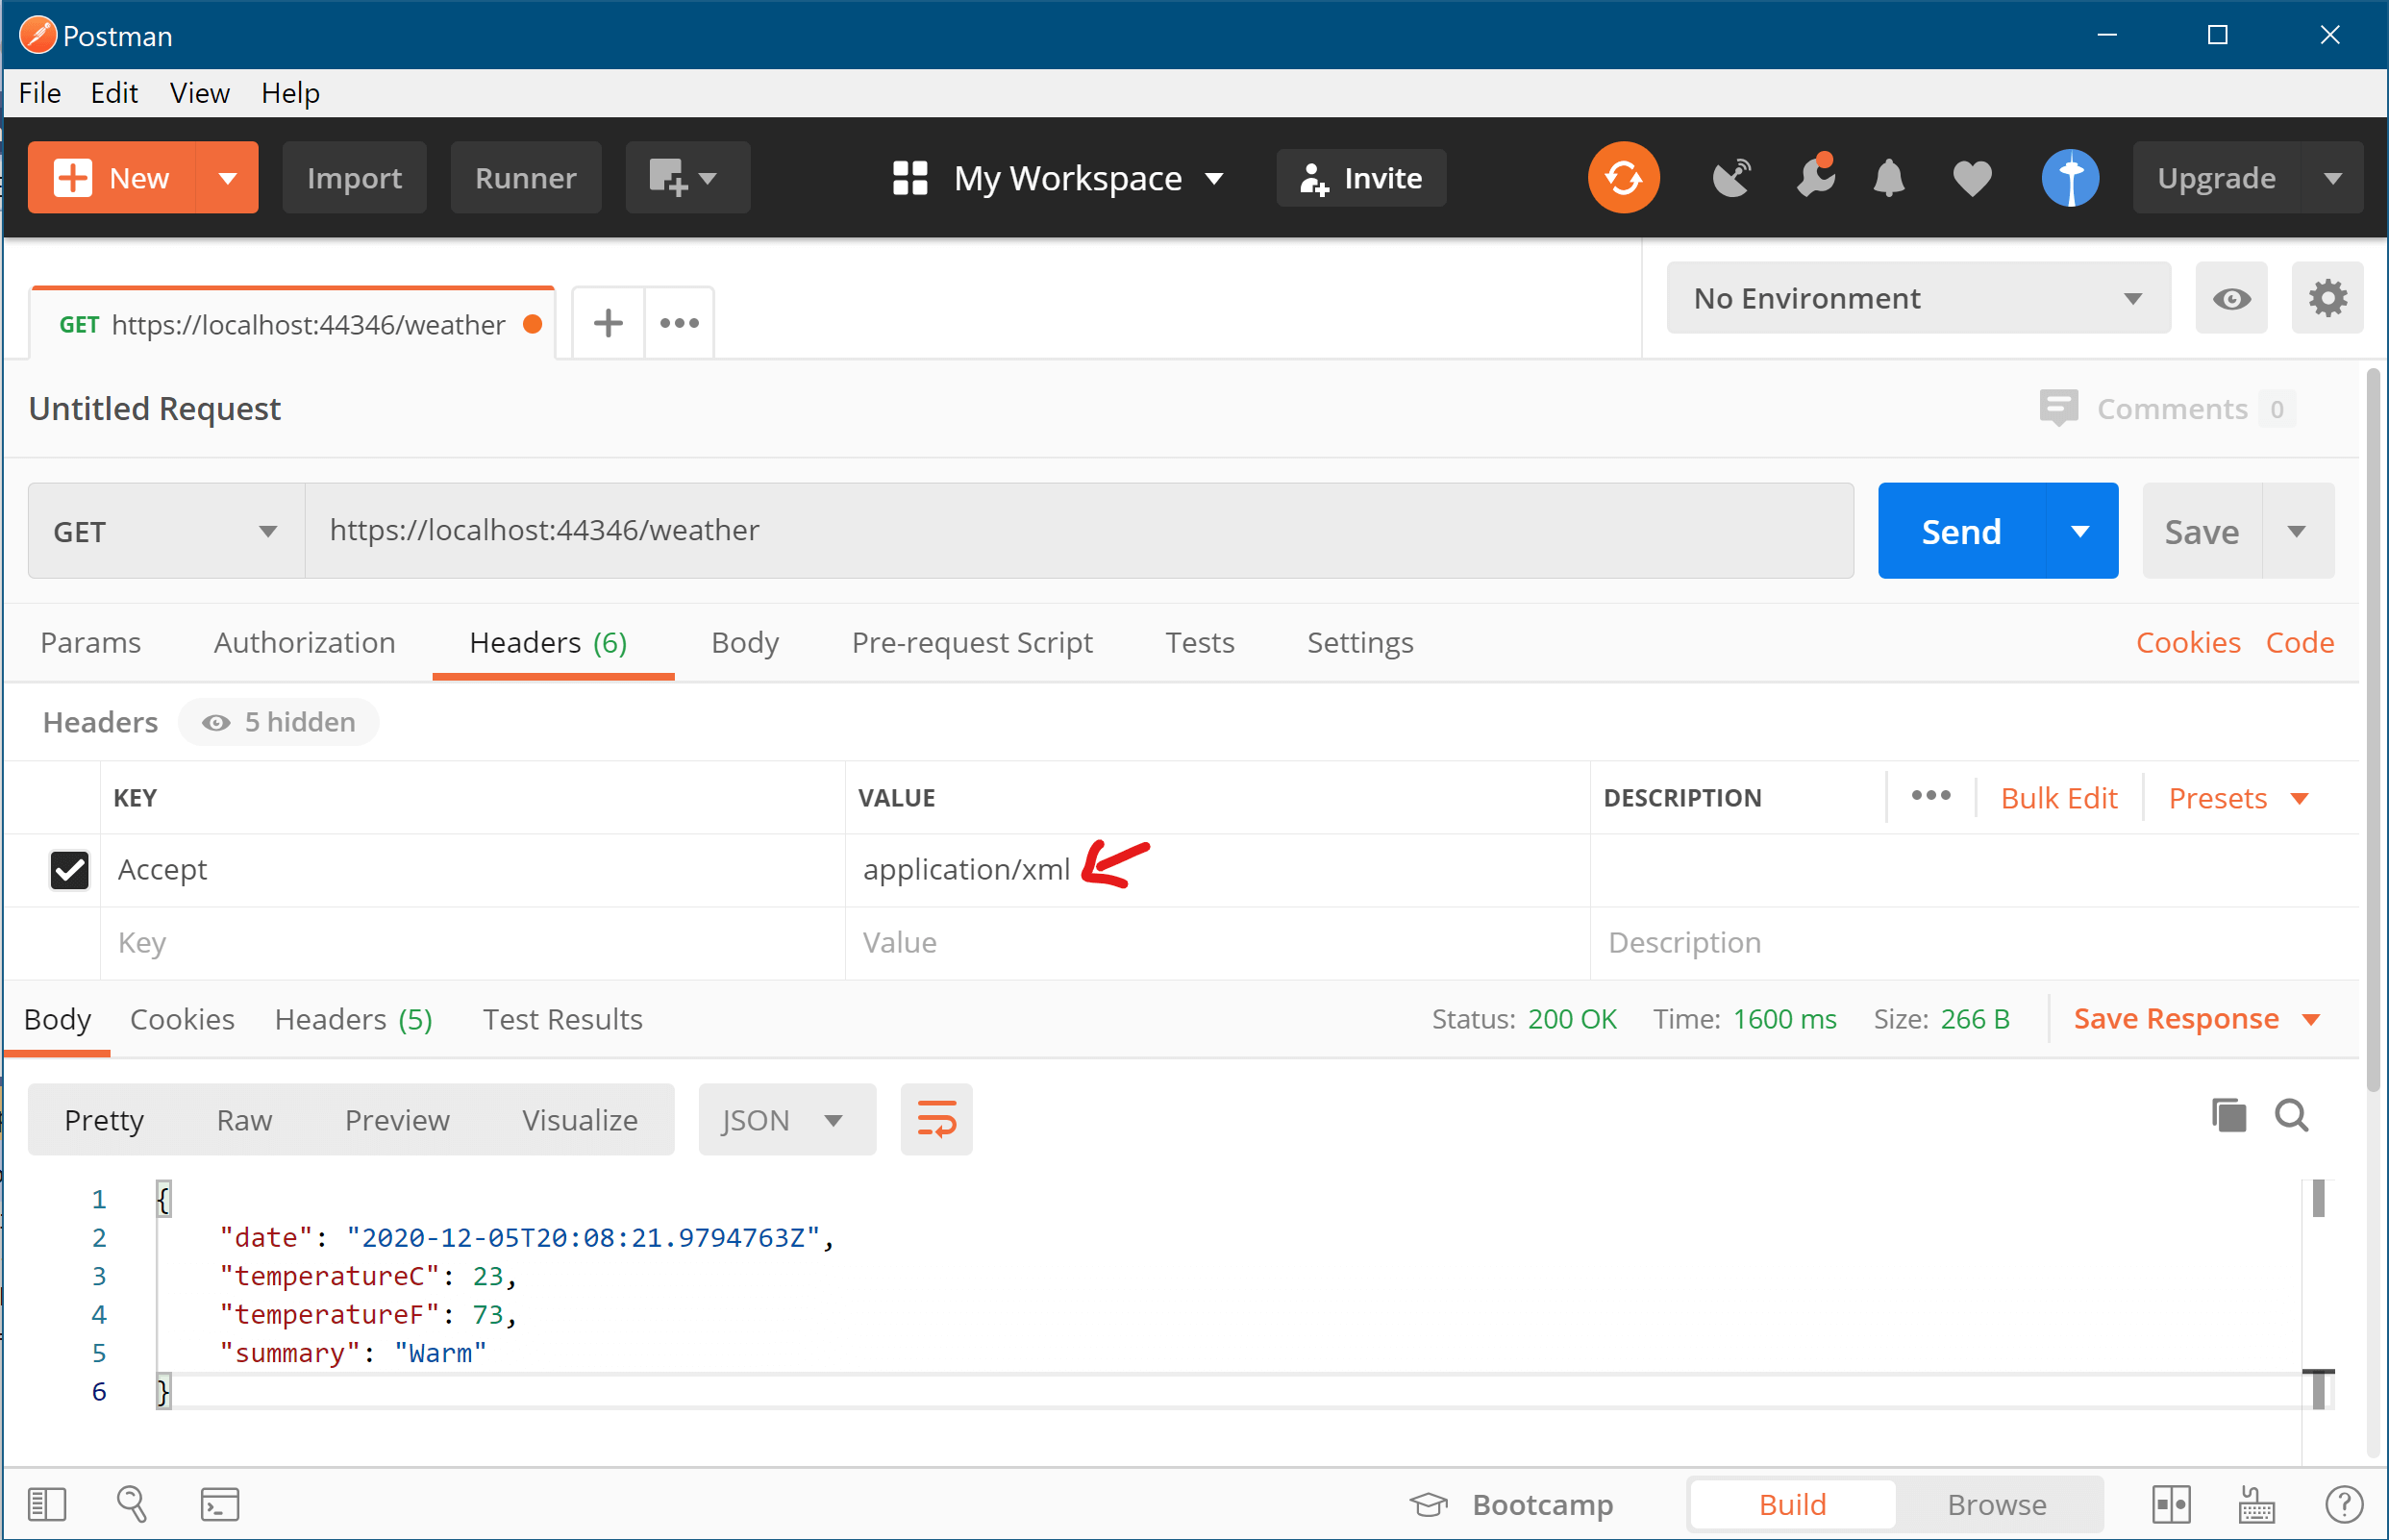The width and height of the screenshot is (2389, 1540).
Task: Open the Cookies link
Action: (x=2188, y=642)
